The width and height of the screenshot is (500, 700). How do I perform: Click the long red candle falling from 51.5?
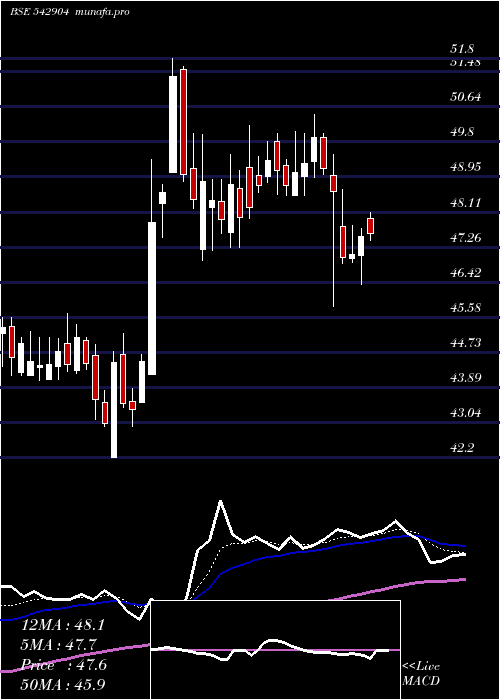coord(183,122)
